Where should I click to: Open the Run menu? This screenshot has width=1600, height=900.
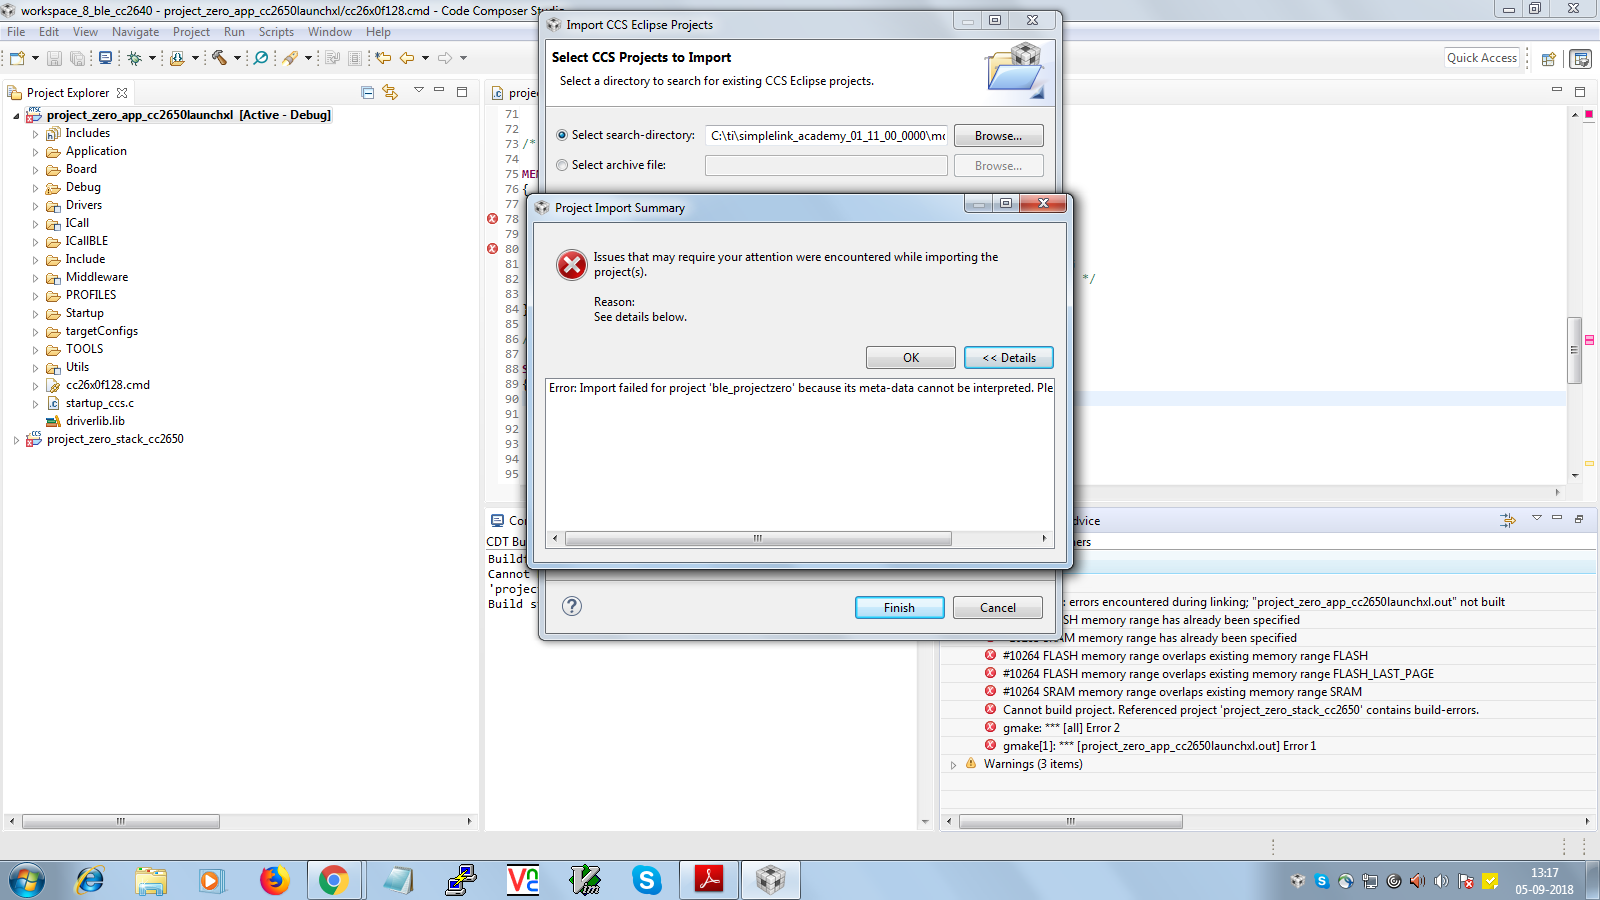tap(234, 32)
